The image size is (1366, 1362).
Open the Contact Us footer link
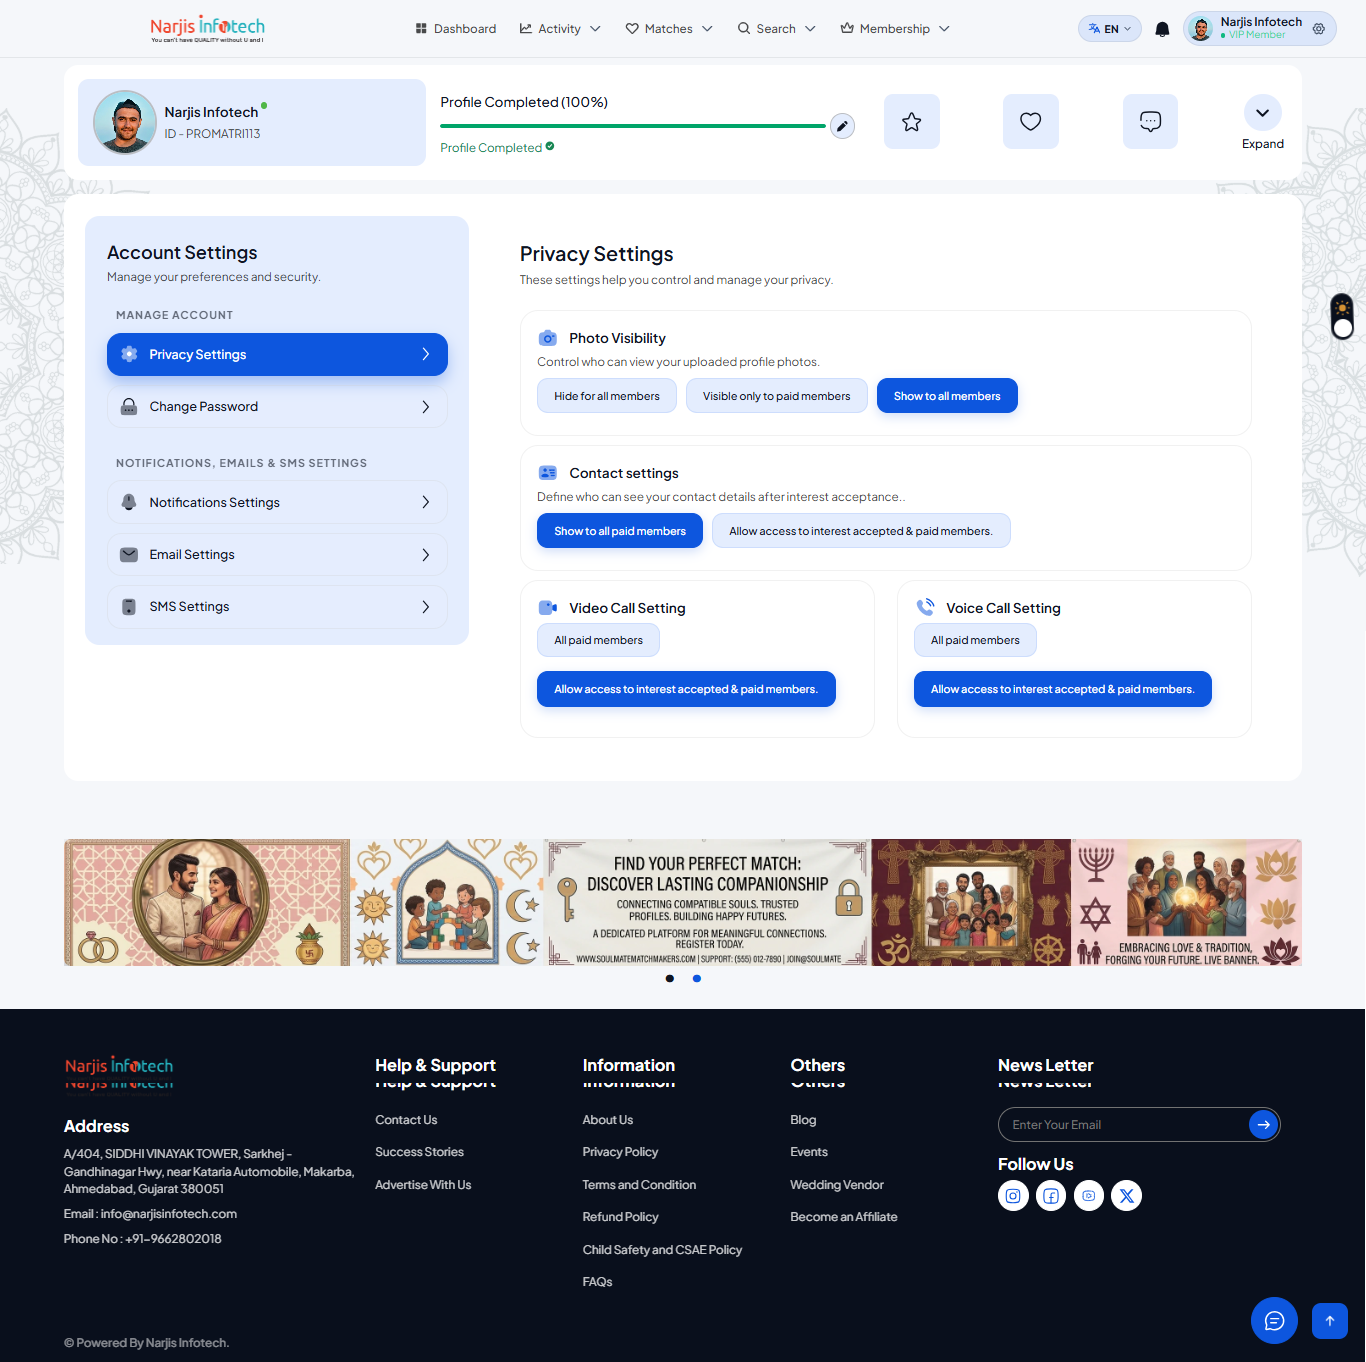coord(406,1120)
